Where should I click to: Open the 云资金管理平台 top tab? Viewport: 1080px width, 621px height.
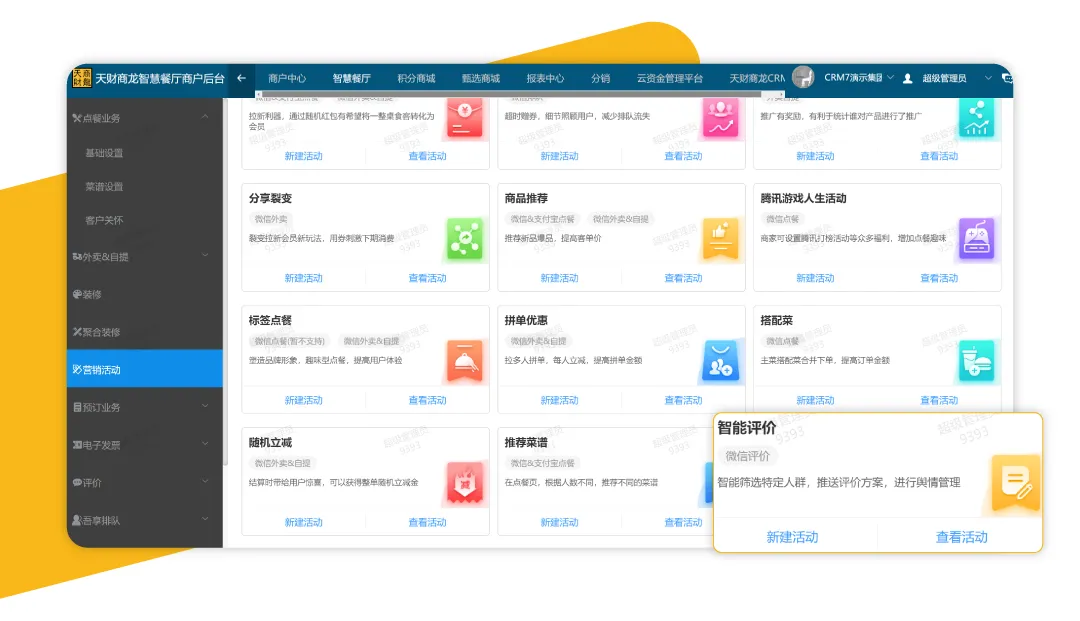pos(669,78)
